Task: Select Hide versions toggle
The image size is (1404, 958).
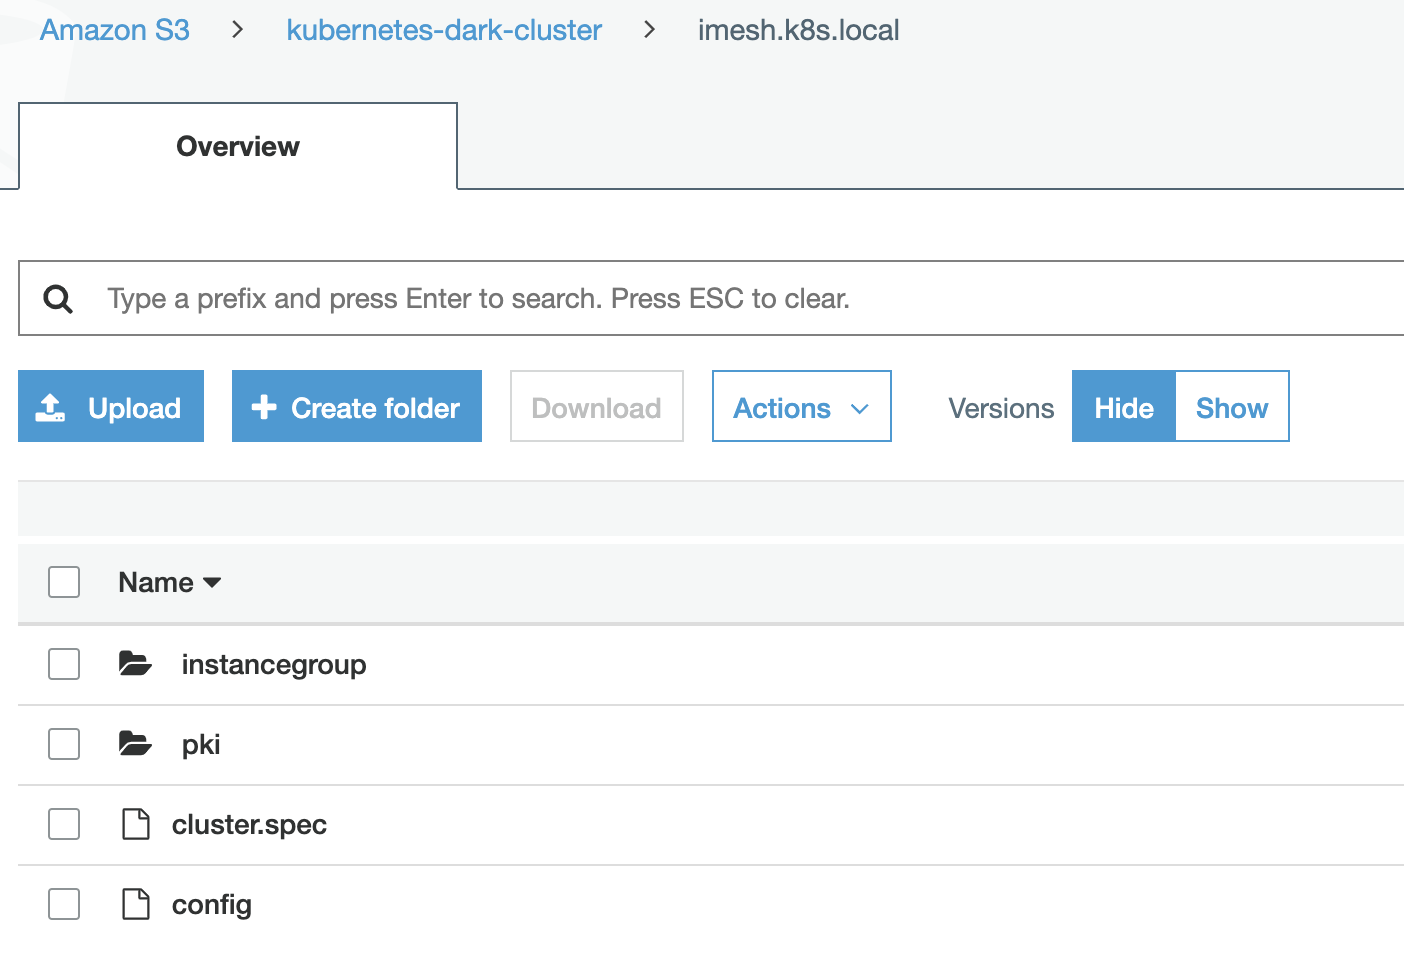Action: 1124,407
